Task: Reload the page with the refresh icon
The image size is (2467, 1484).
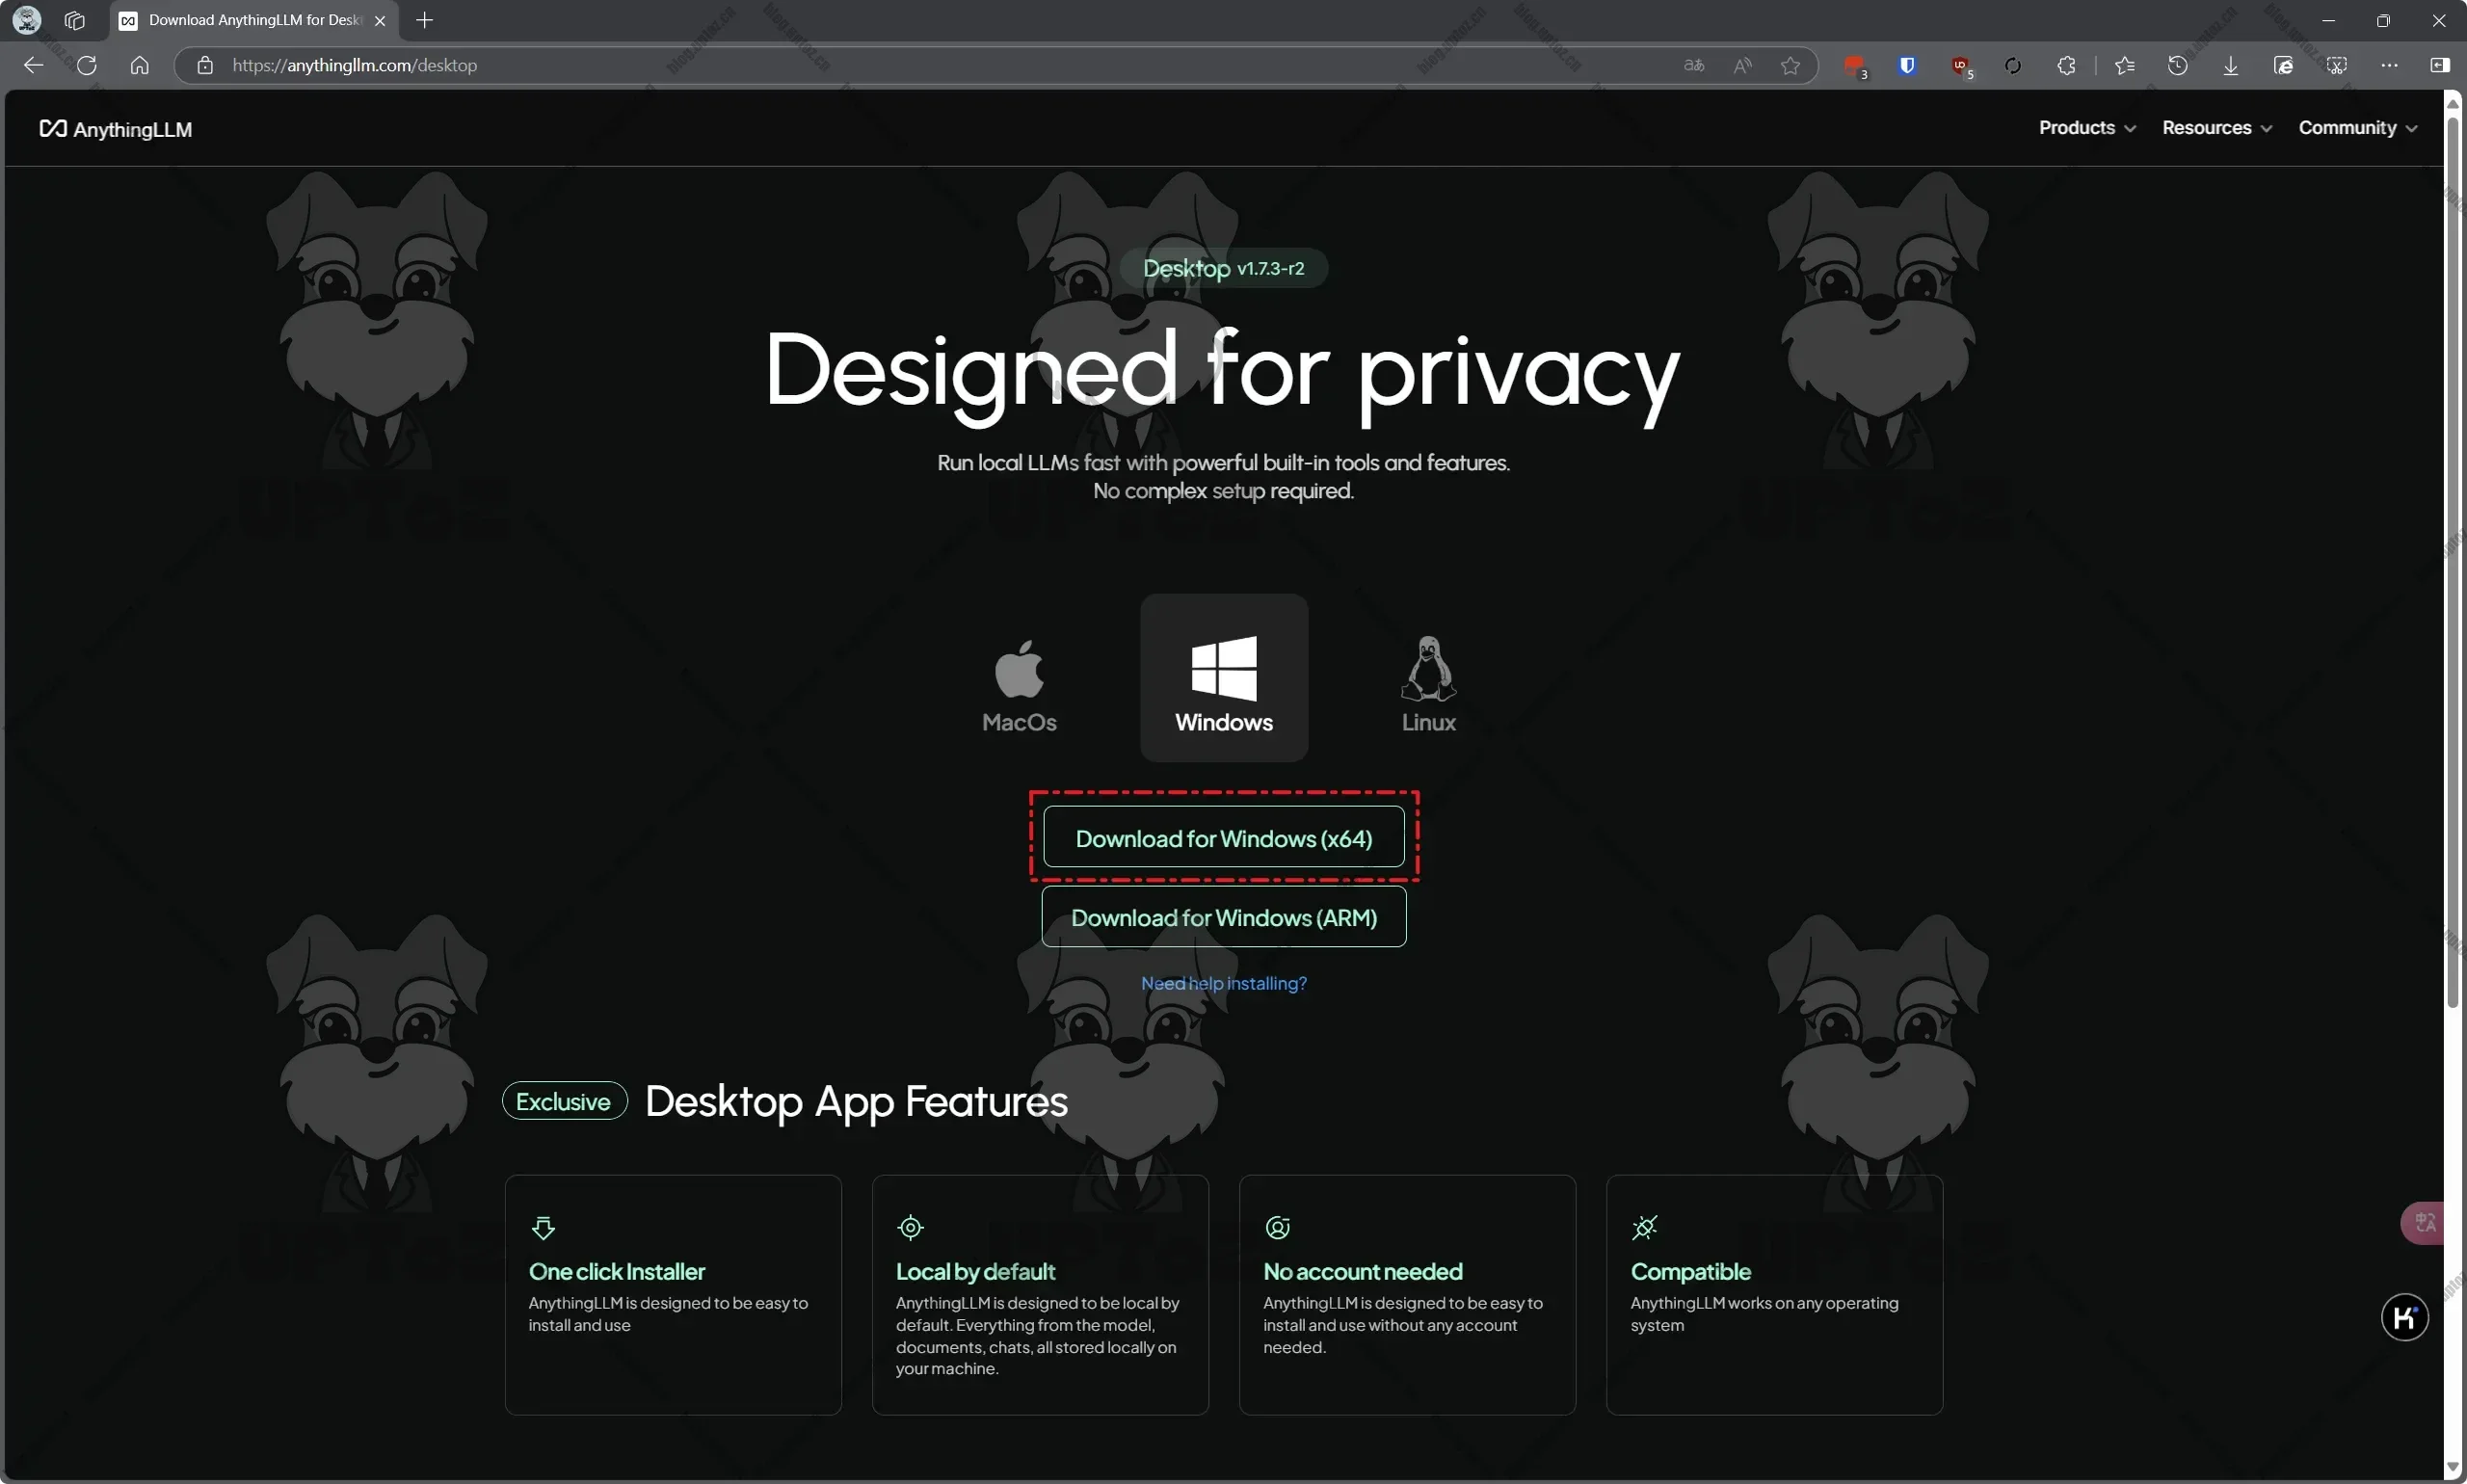Action: [86, 65]
